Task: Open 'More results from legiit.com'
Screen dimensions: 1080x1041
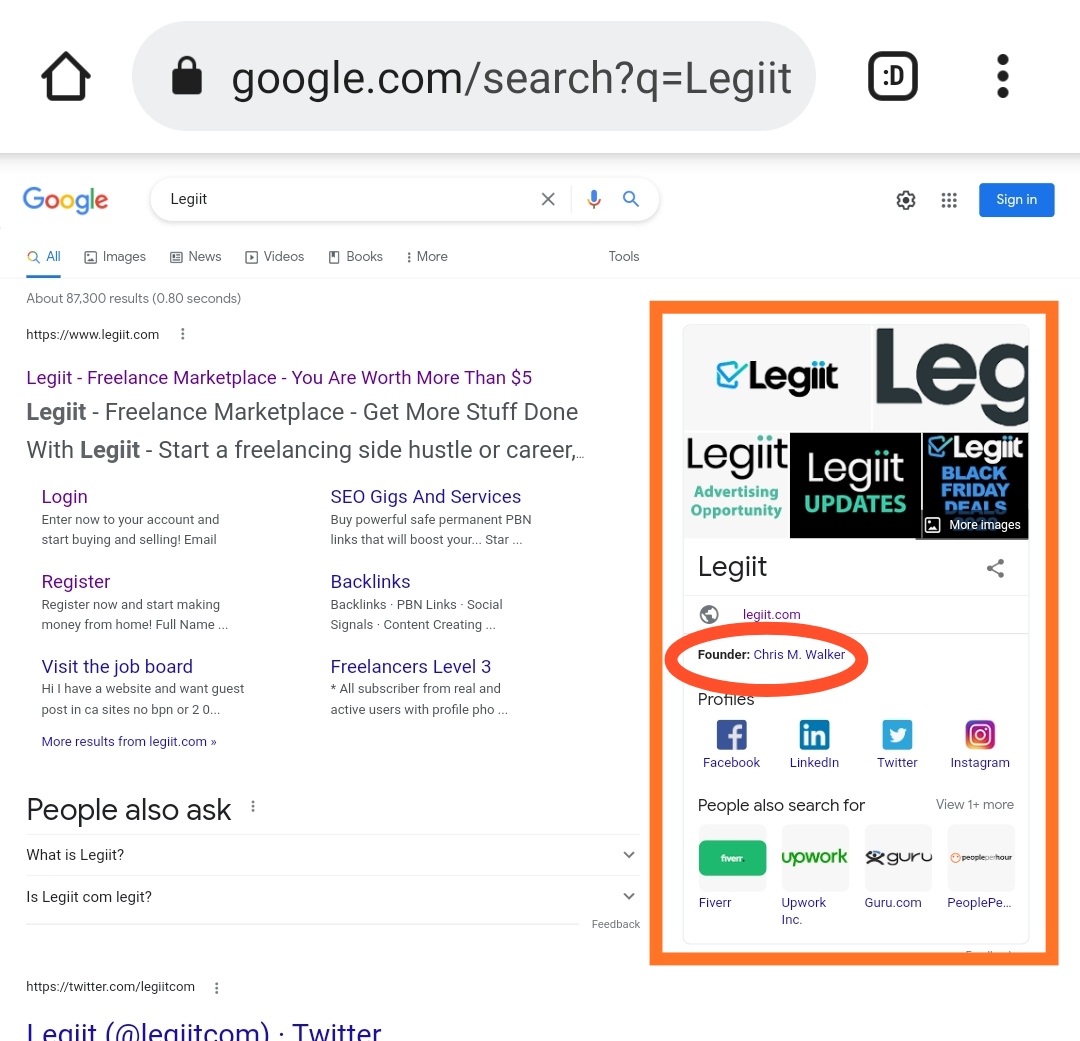Action: pos(128,741)
